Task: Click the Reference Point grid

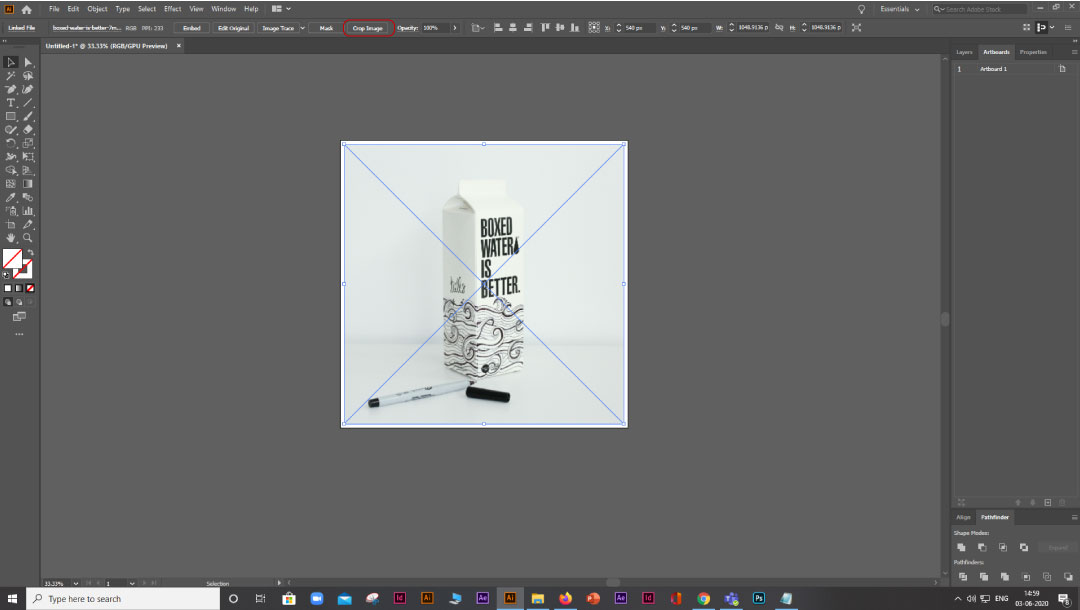Action: (x=594, y=28)
